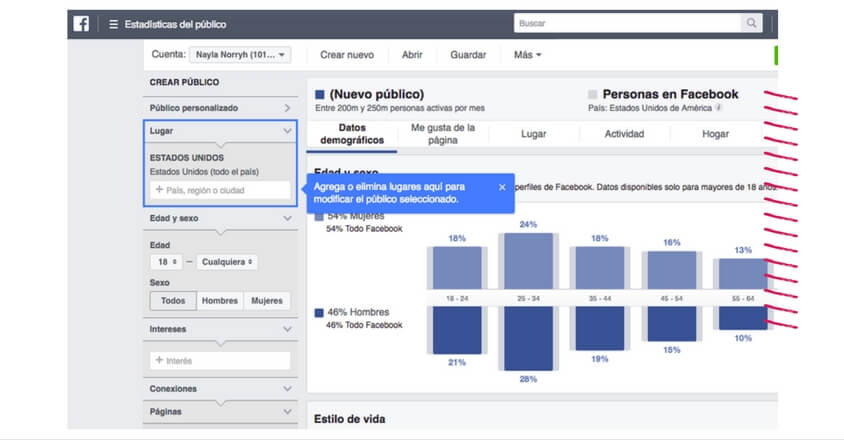Click the 19% men bar for 35-44

tap(600, 329)
